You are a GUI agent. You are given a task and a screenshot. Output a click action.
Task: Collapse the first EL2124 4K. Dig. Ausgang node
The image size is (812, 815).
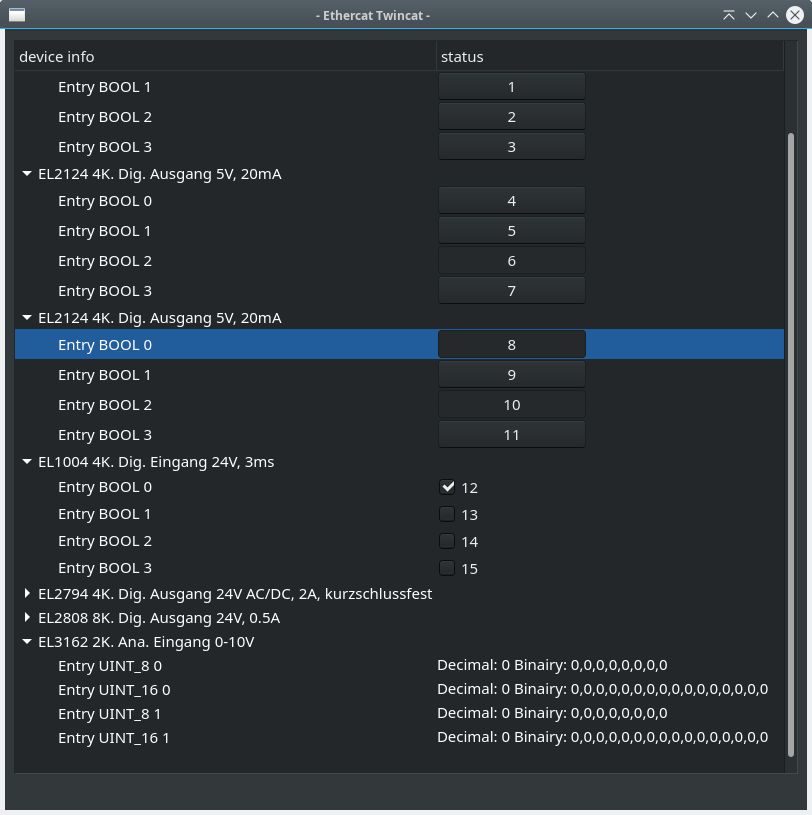(x=27, y=174)
